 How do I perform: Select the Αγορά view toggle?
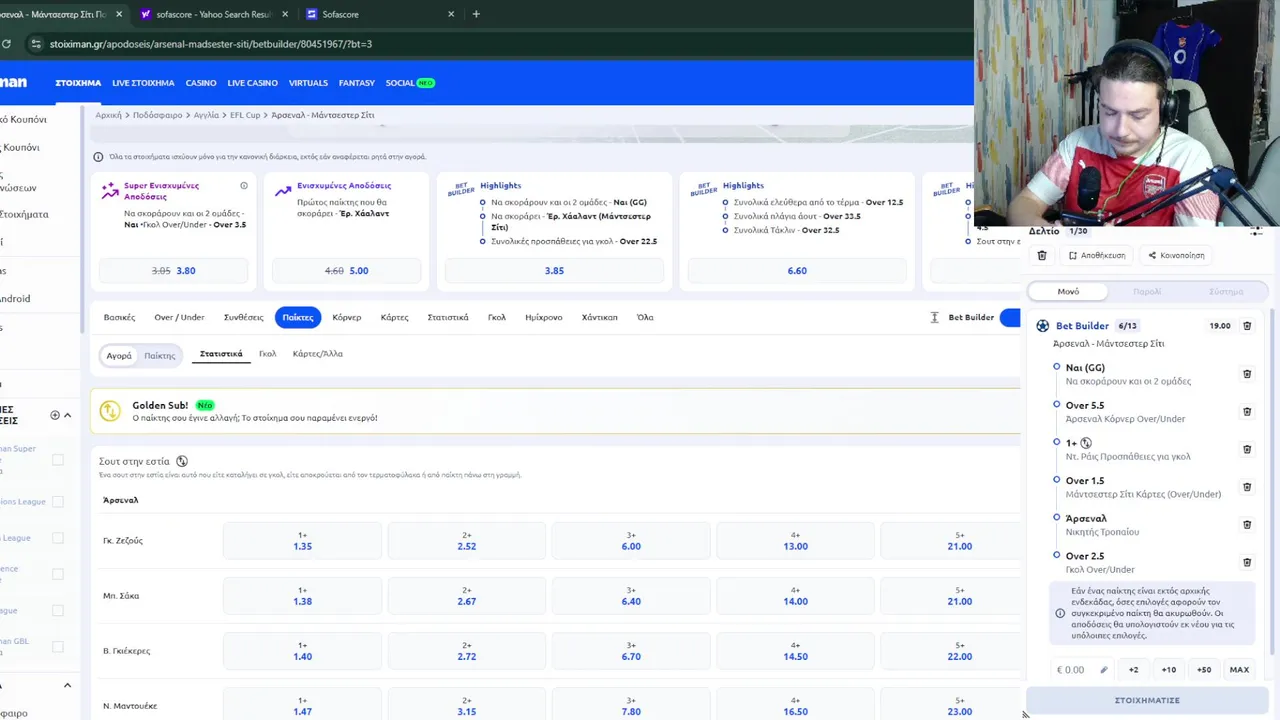click(119, 356)
